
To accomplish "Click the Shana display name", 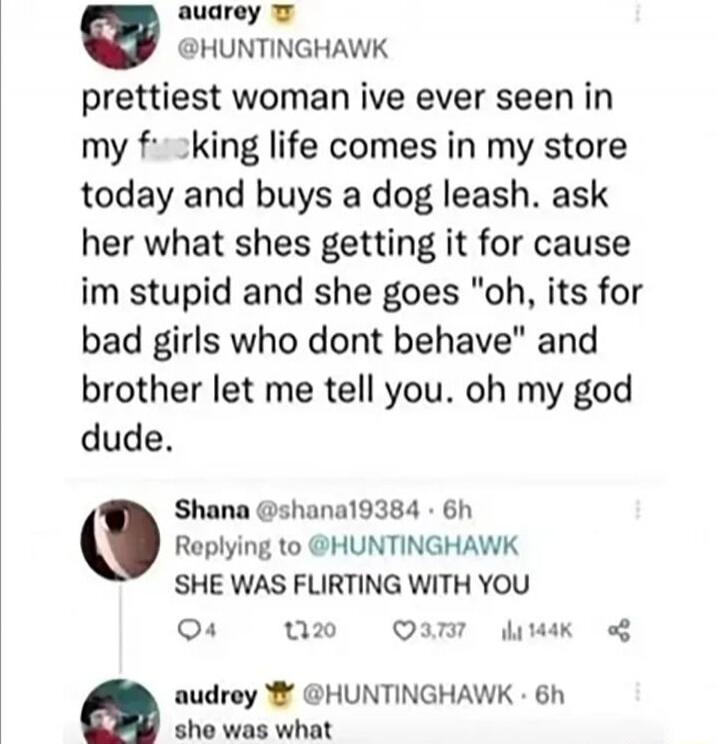I will click(212, 511).
